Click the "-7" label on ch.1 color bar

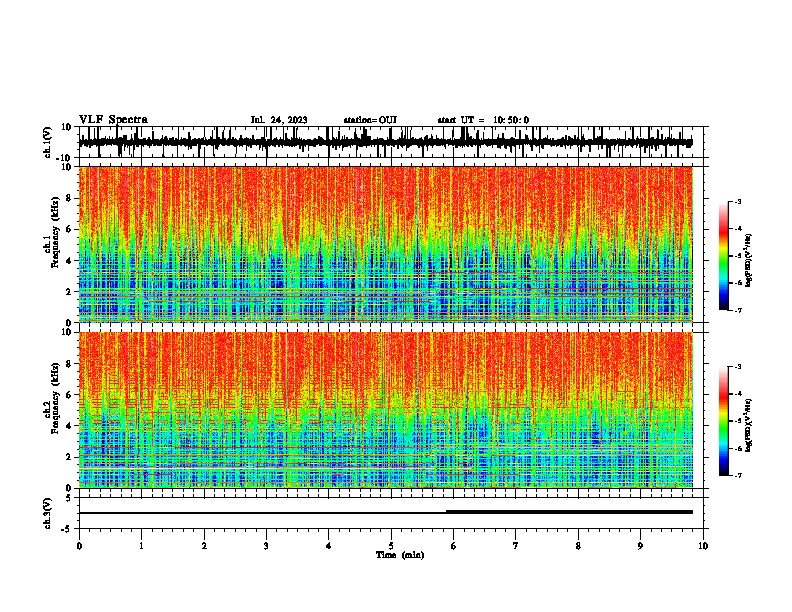tap(737, 310)
